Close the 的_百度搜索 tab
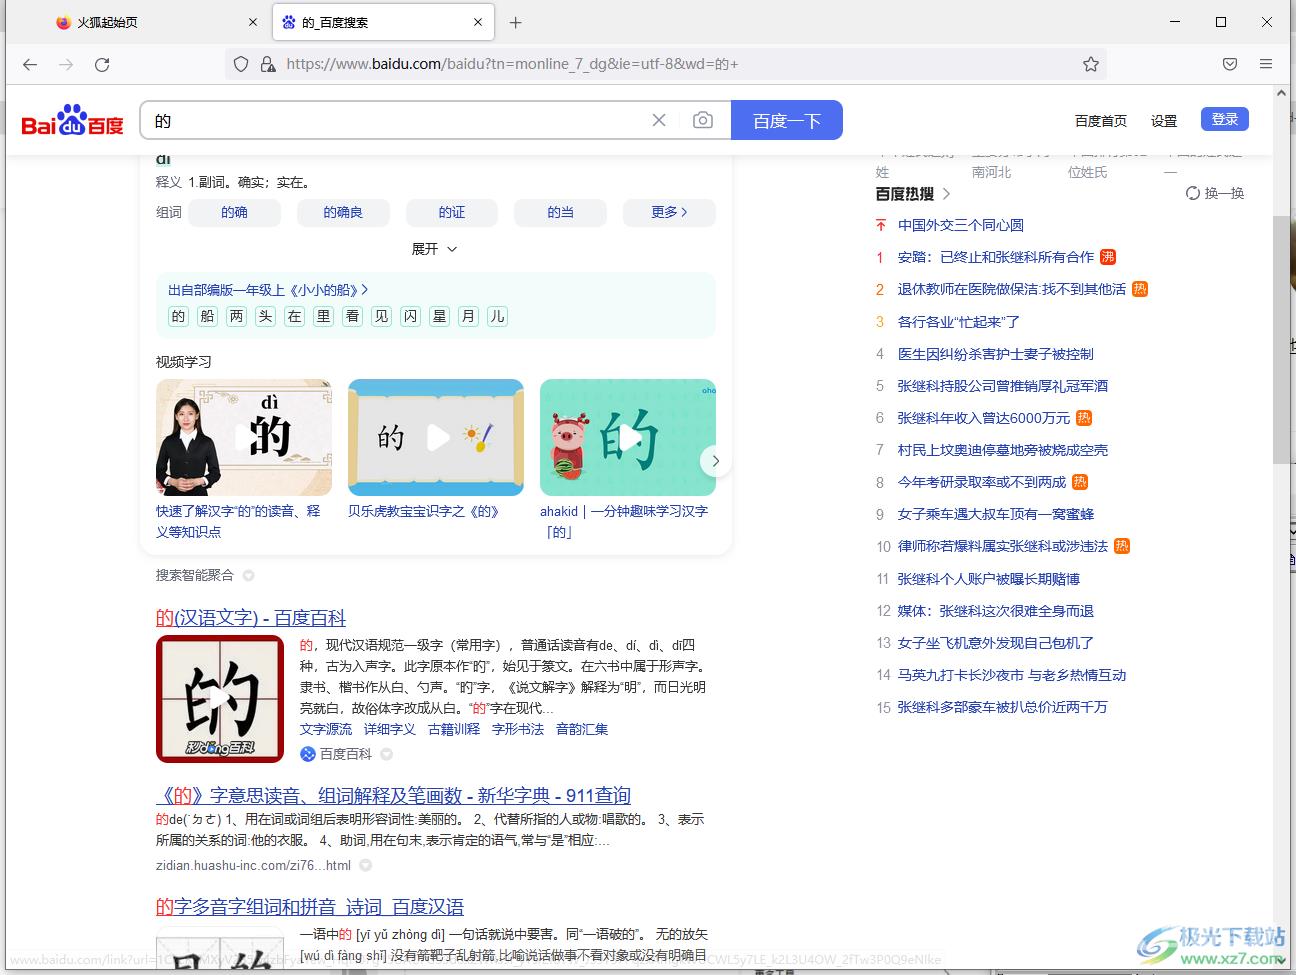Image resolution: width=1296 pixels, height=975 pixels. (478, 22)
